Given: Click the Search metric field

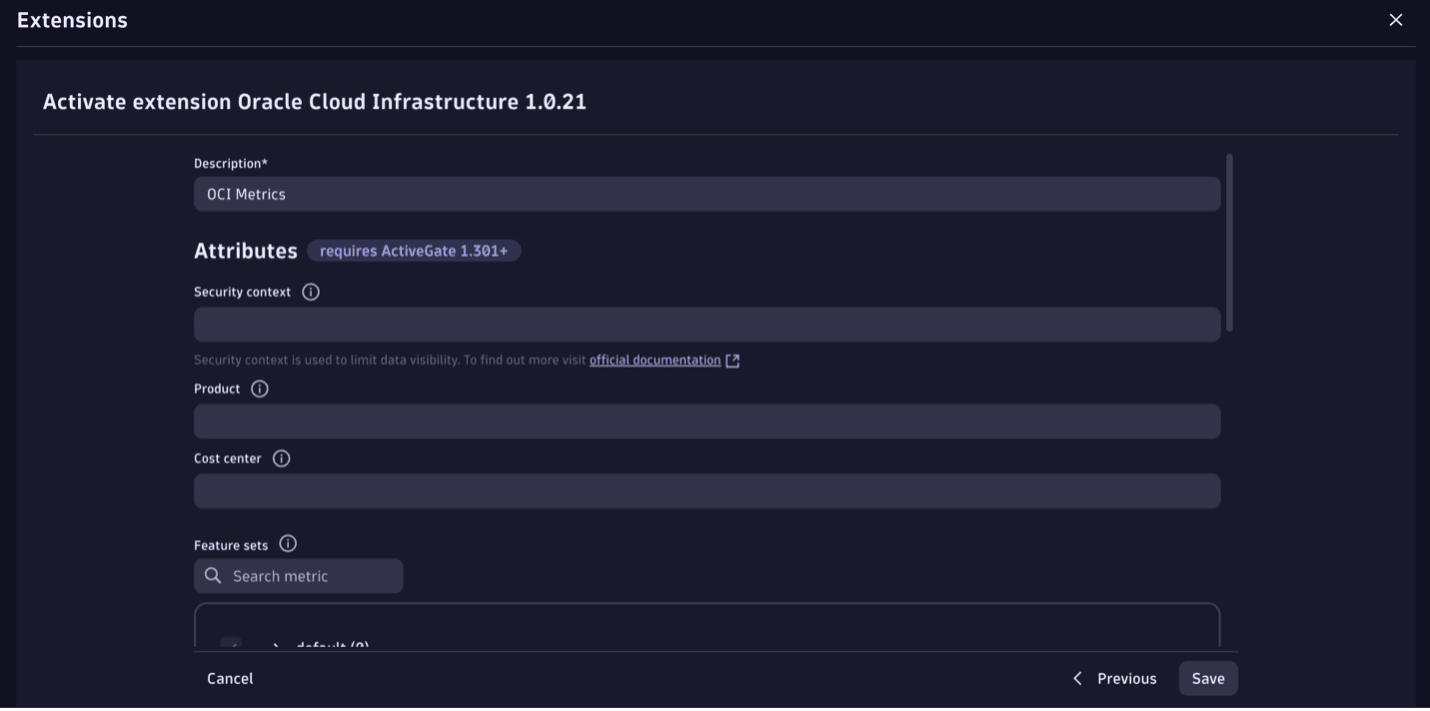Looking at the screenshot, I should tap(298, 576).
